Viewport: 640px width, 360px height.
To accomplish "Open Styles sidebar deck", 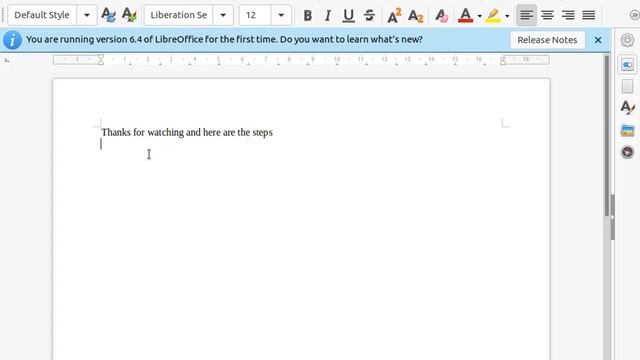I will pos(627,108).
